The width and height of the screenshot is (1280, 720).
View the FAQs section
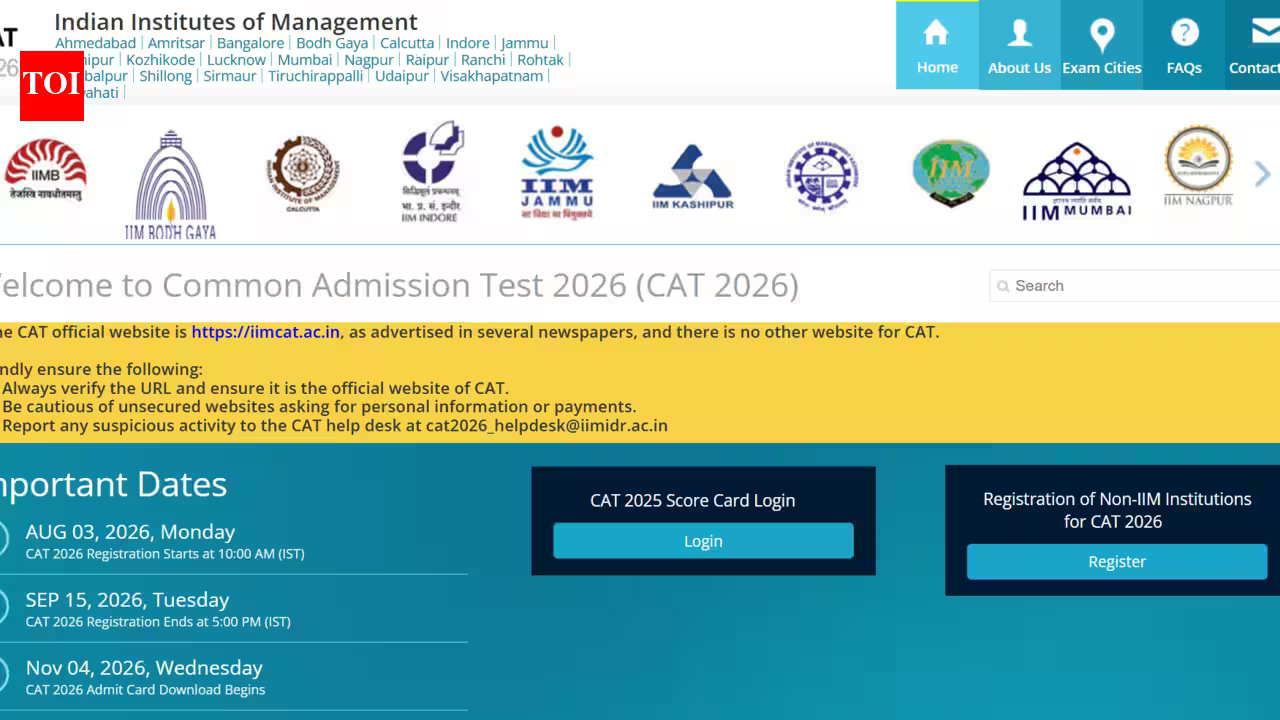pos(1184,45)
